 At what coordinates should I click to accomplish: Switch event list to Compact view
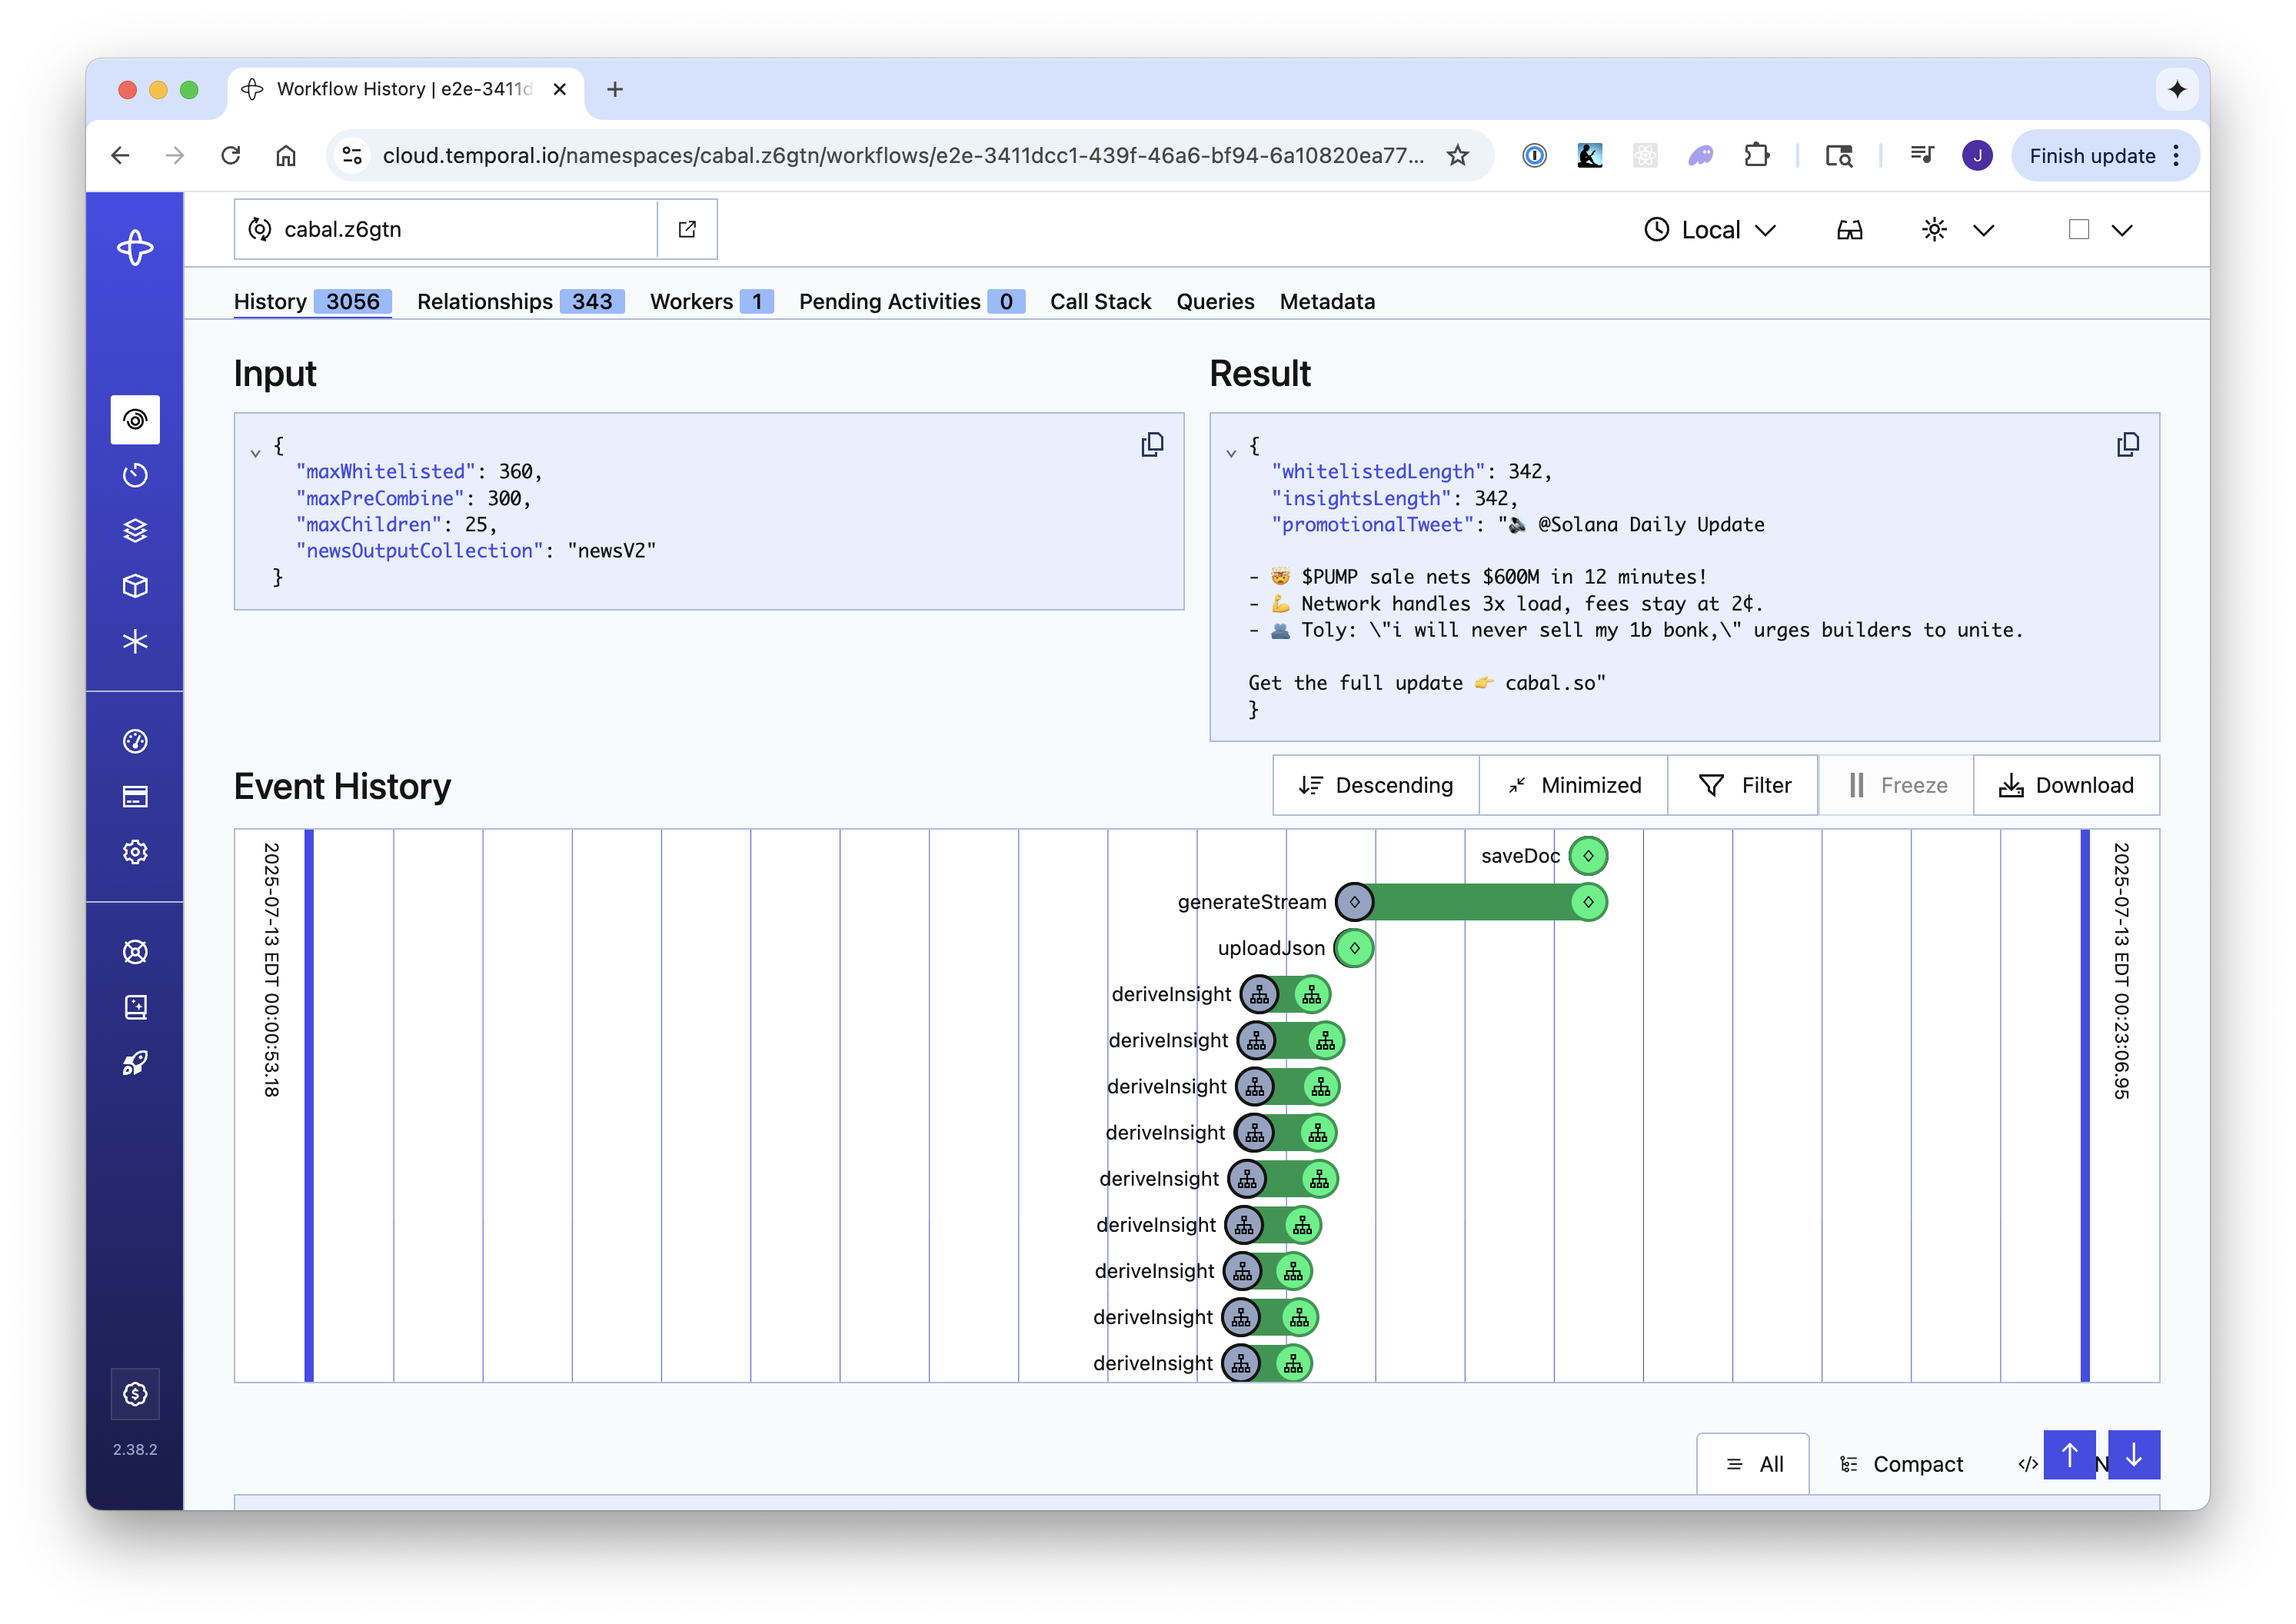coord(1901,1464)
